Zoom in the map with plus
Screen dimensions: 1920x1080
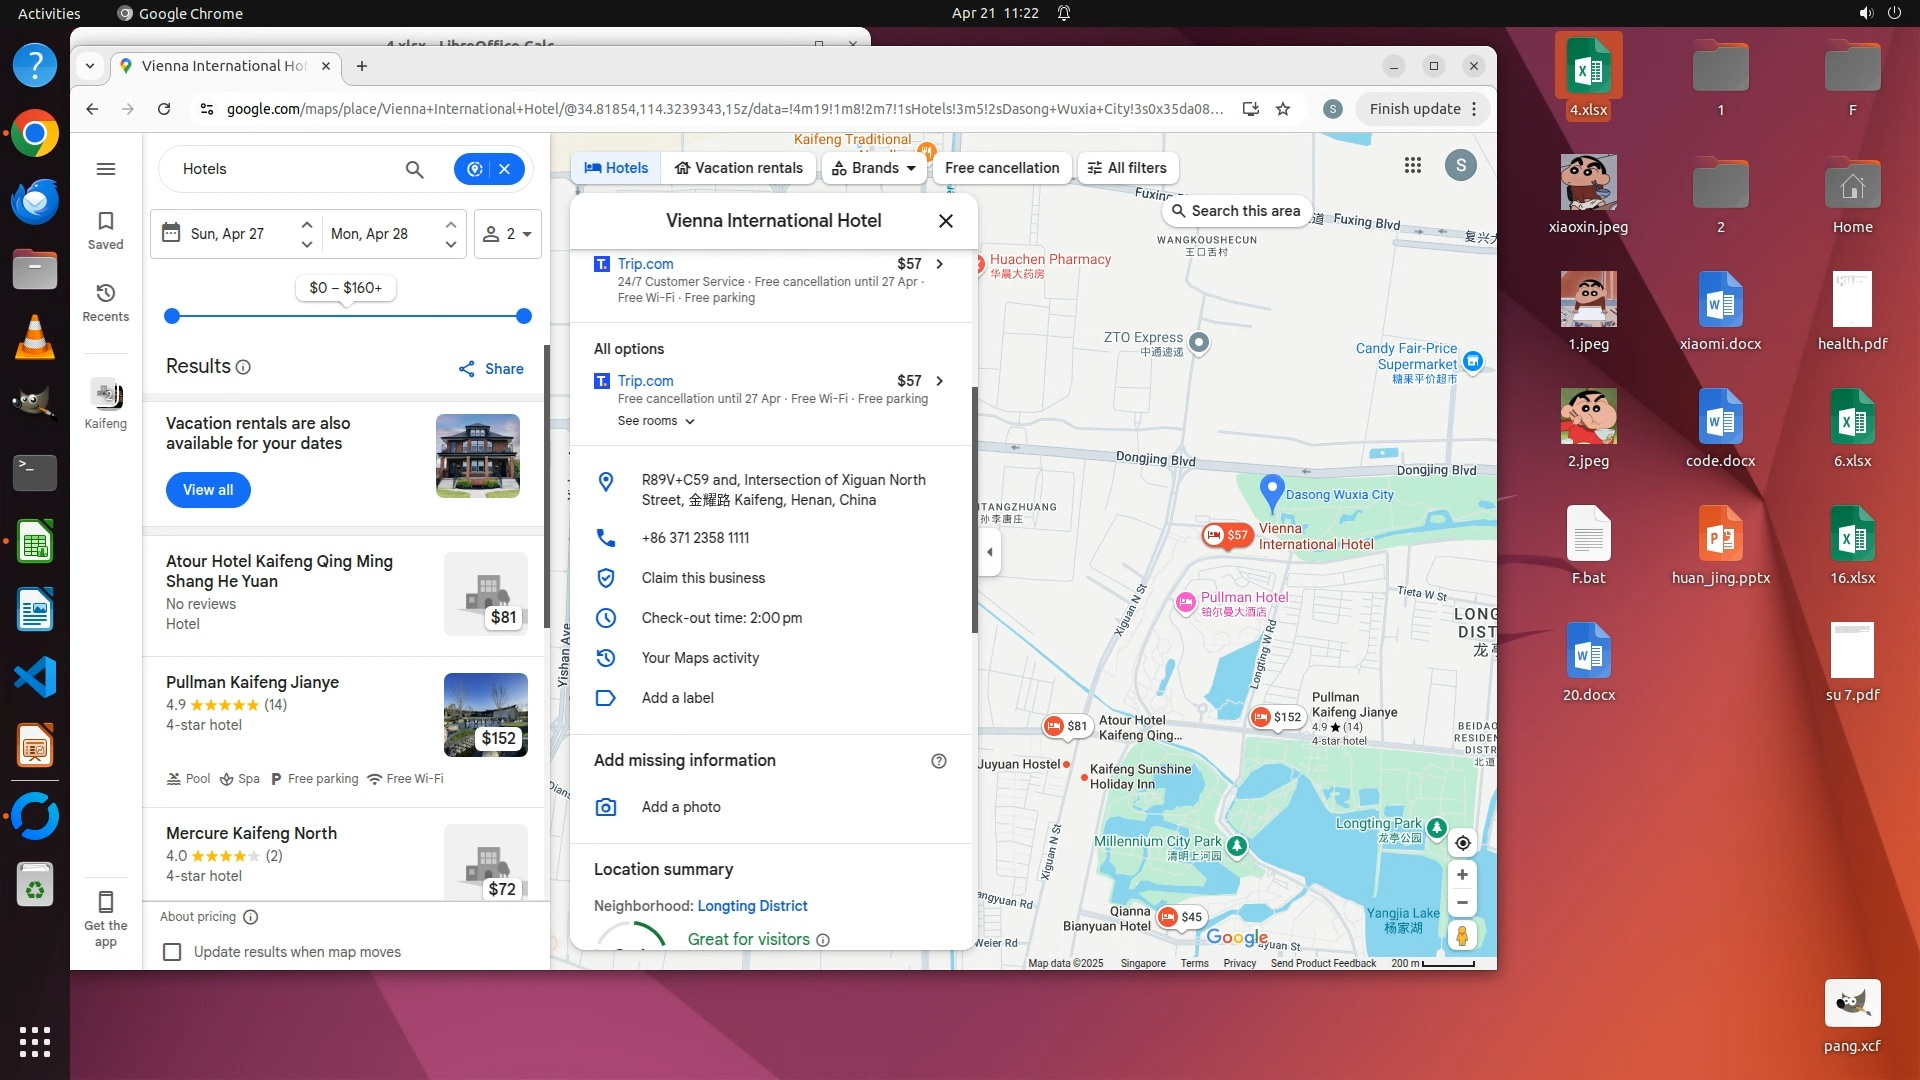(x=1462, y=875)
